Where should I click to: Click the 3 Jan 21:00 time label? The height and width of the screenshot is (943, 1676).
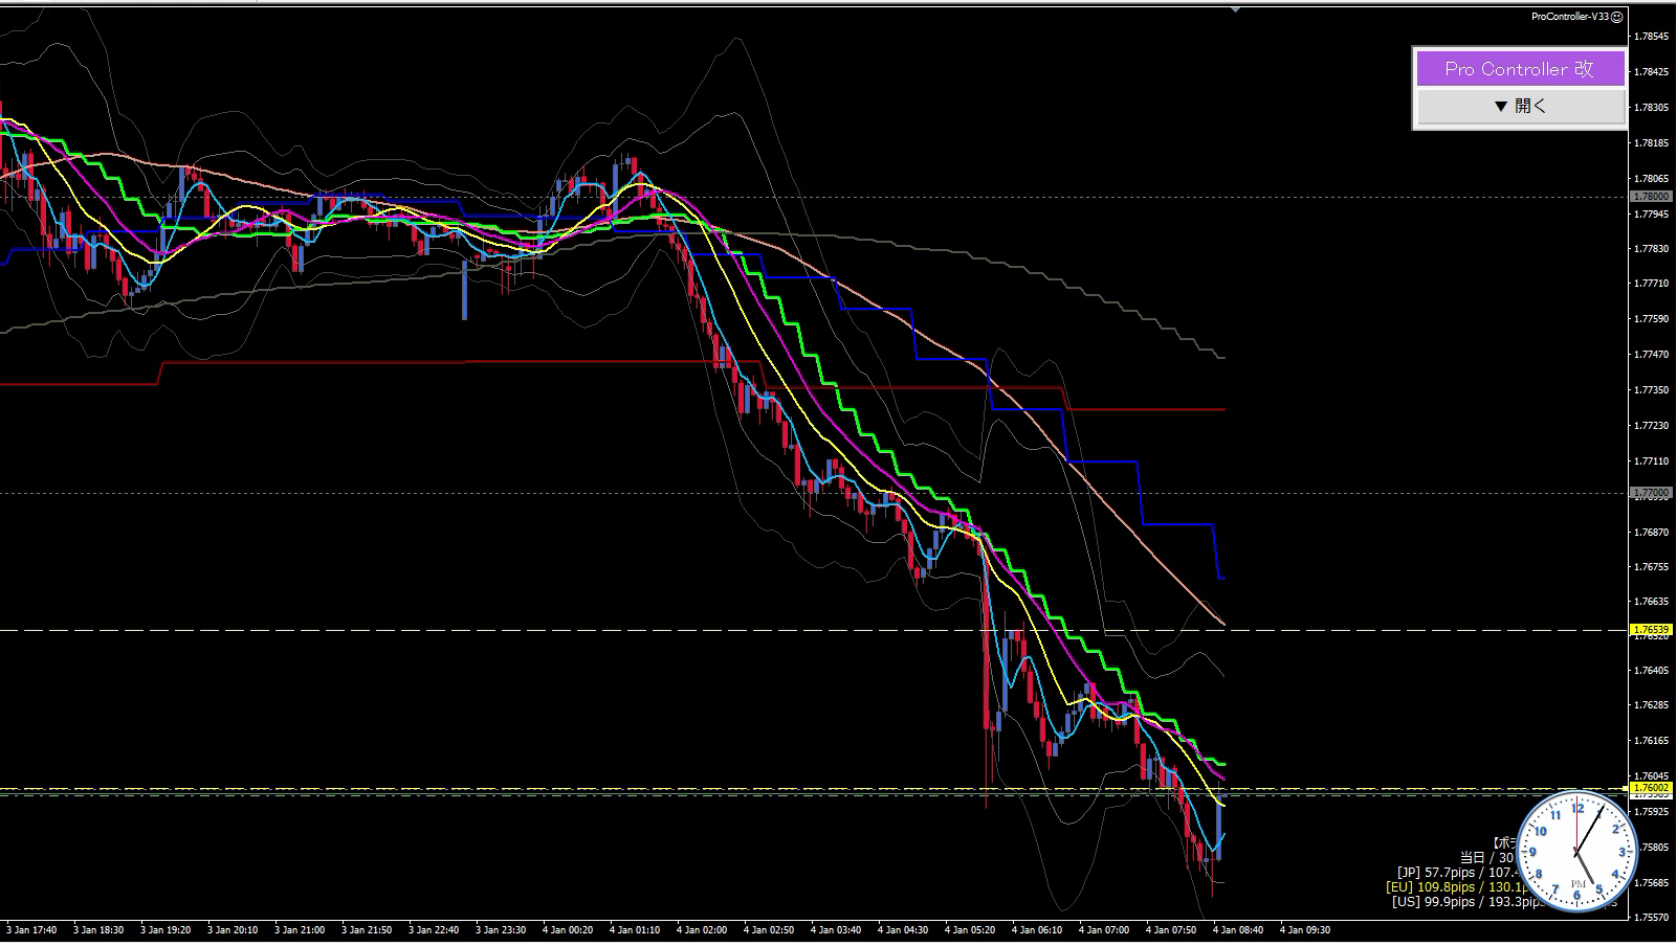(299, 930)
